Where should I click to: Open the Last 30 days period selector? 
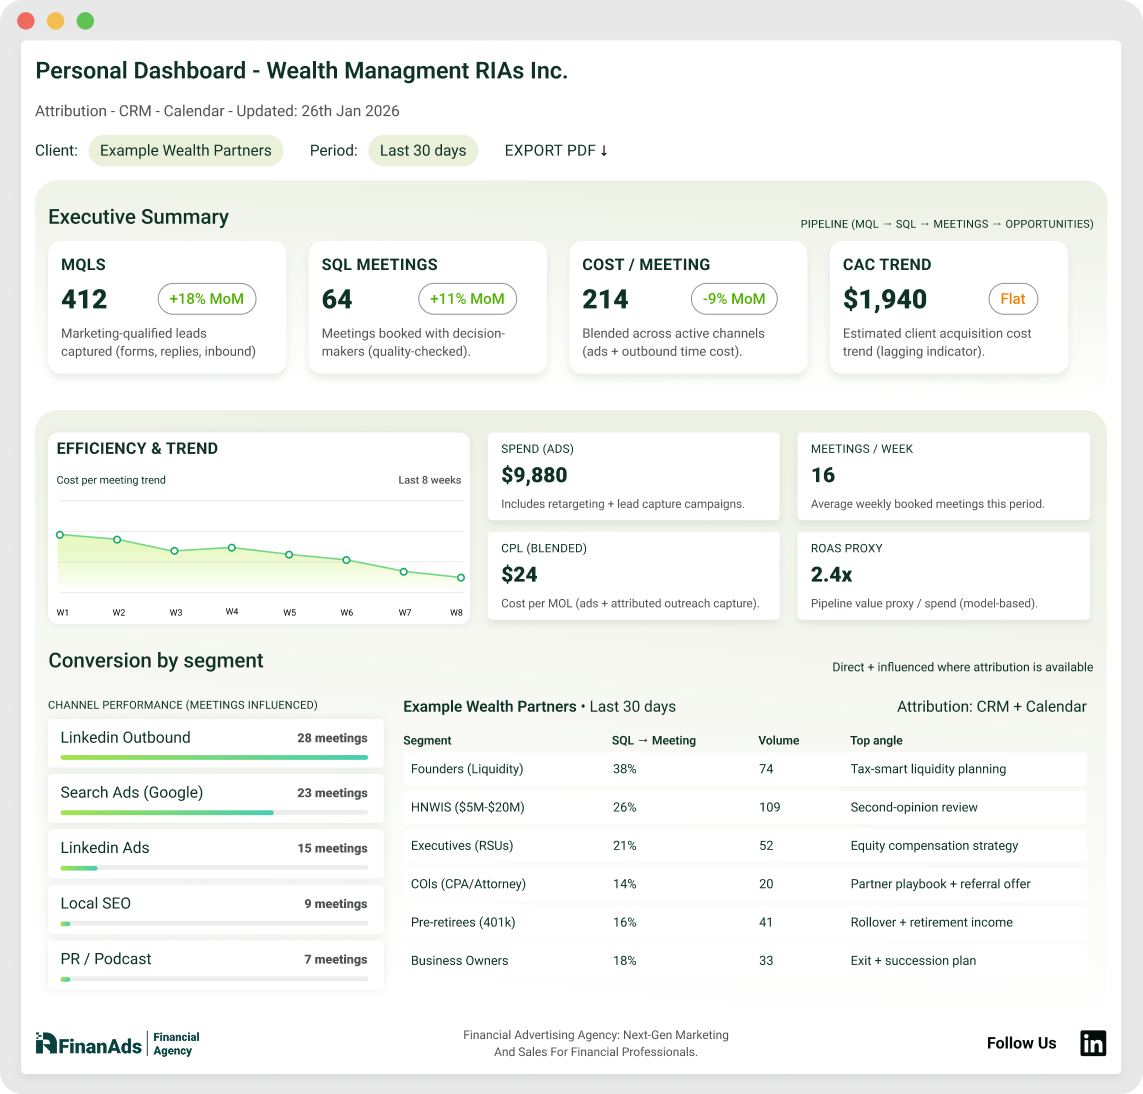coord(423,151)
